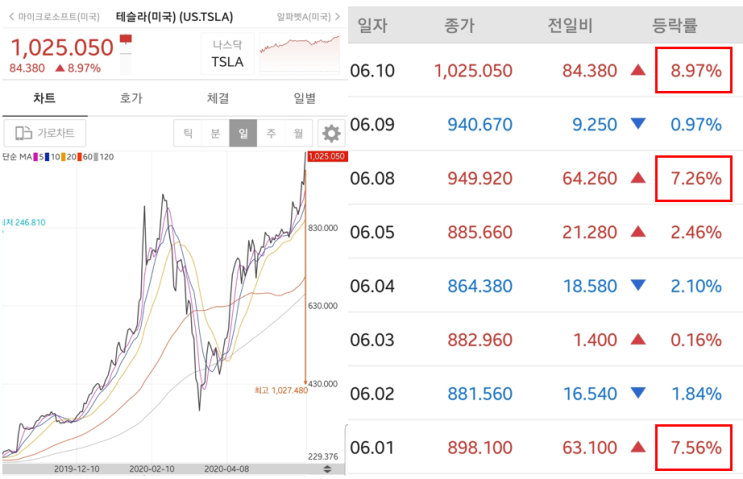The width and height of the screenshot is (743, 479).
Task: Click the red 1,025.050 price tag on chart
Action: (327, 156)
